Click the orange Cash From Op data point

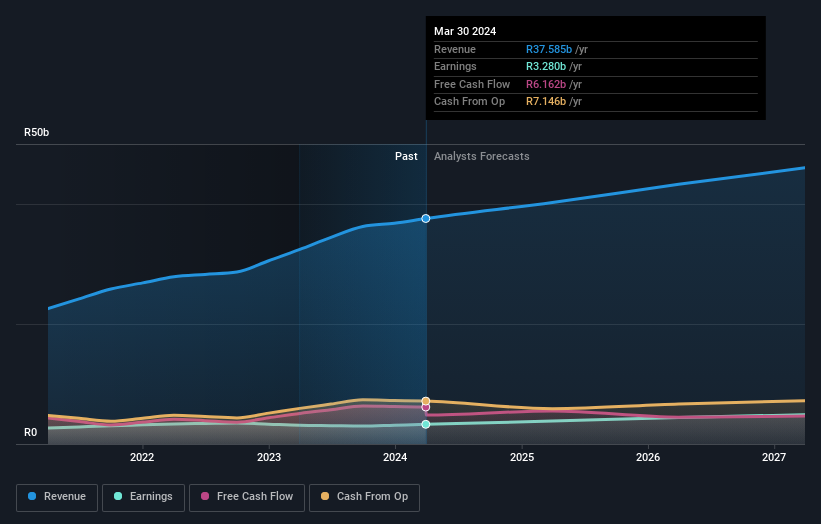[x=426, y=401]
